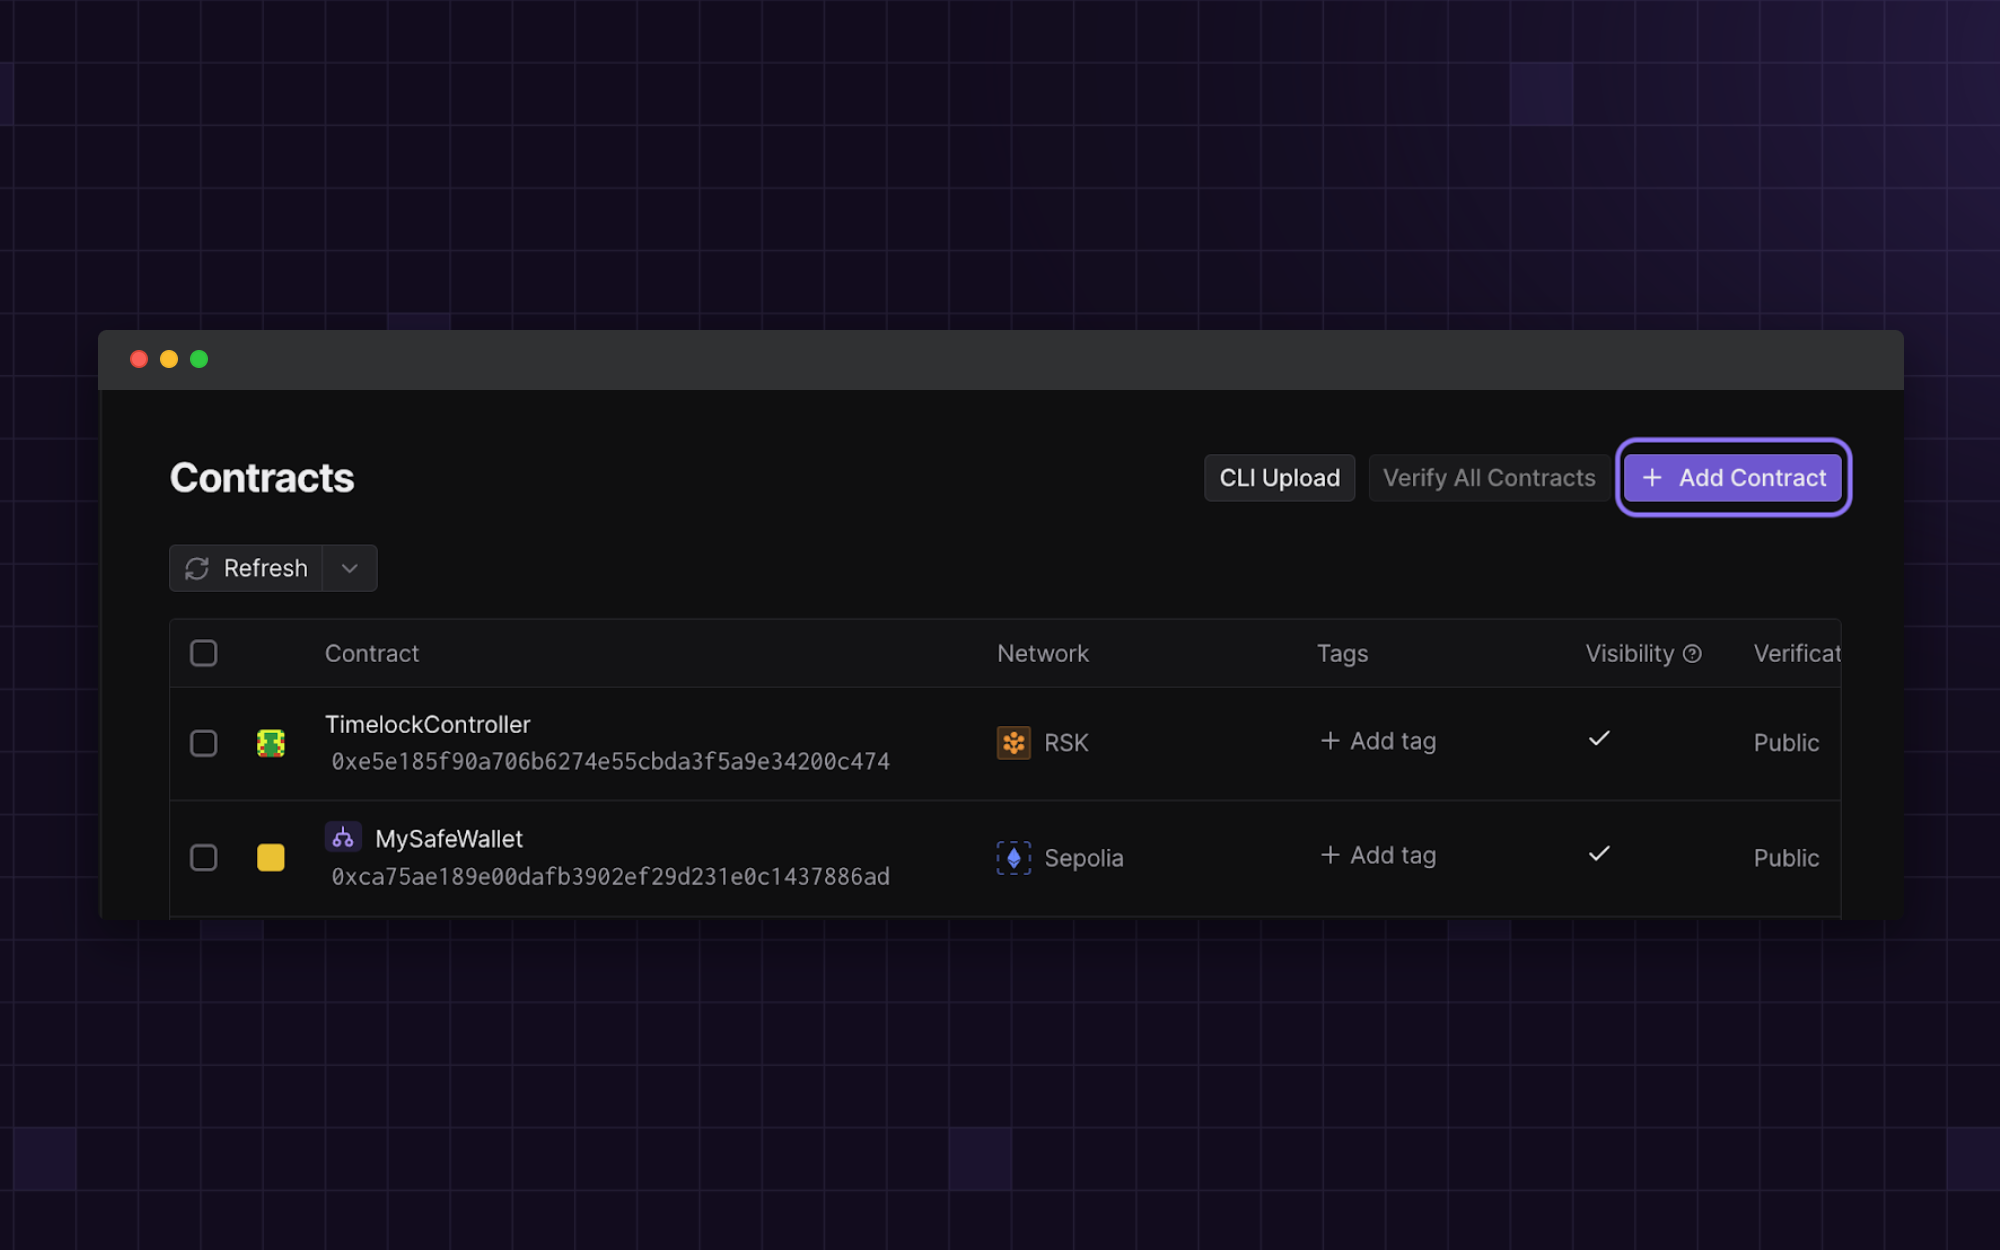This screenshot has height=1250, width=2000.
Task: Click the purple Safe wallet icon beside MySafeWallet
Action: pyautogui.click(x=343, y=837)
